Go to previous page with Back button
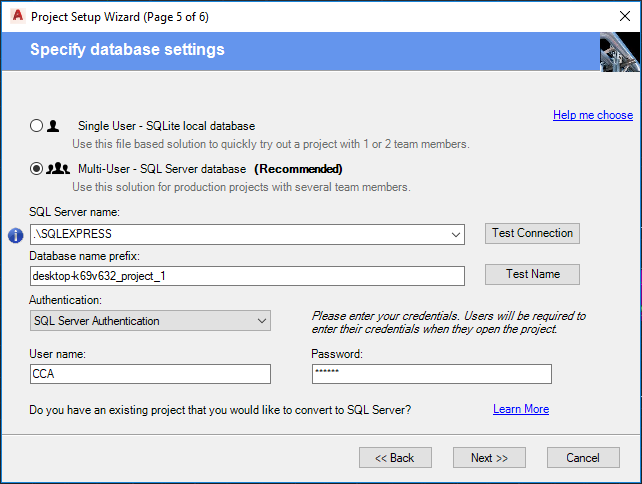642x484 pixels. click(395, 457)
